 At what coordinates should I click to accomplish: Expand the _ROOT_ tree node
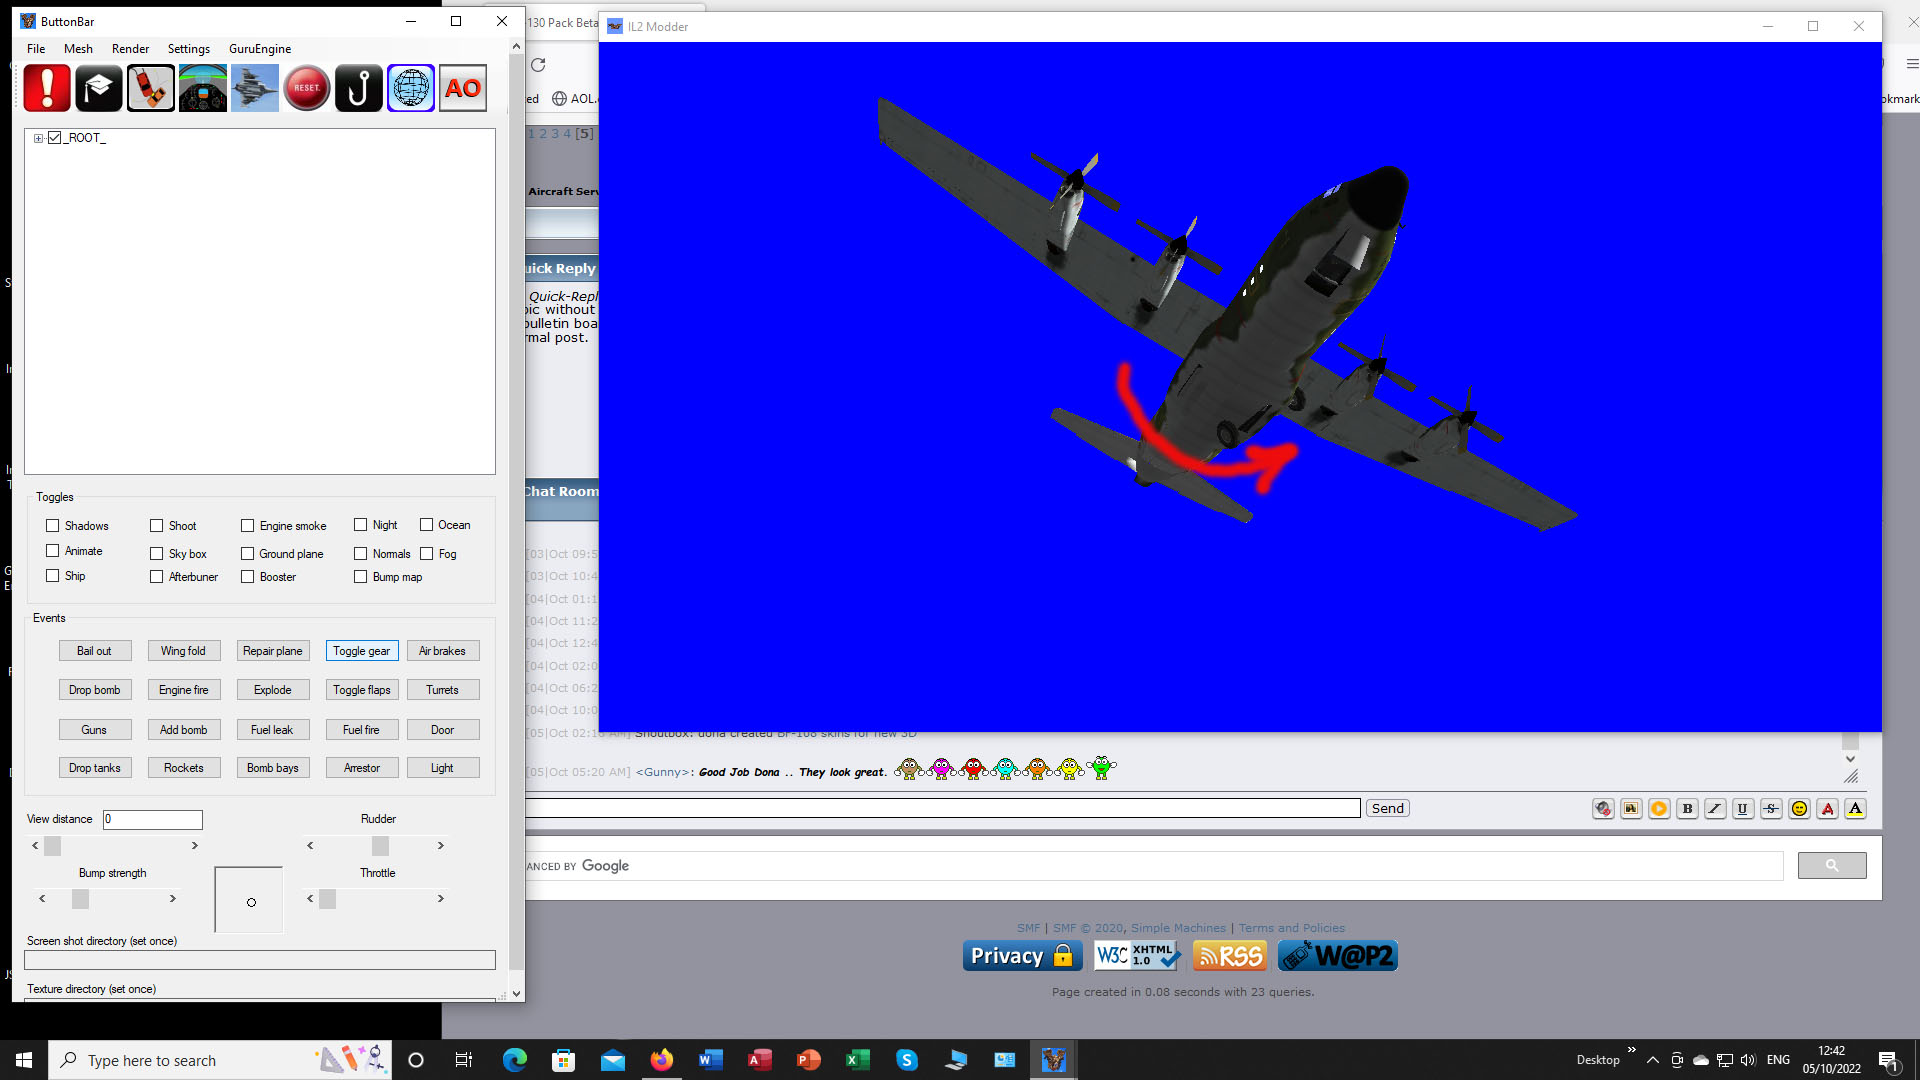(38, 138)
